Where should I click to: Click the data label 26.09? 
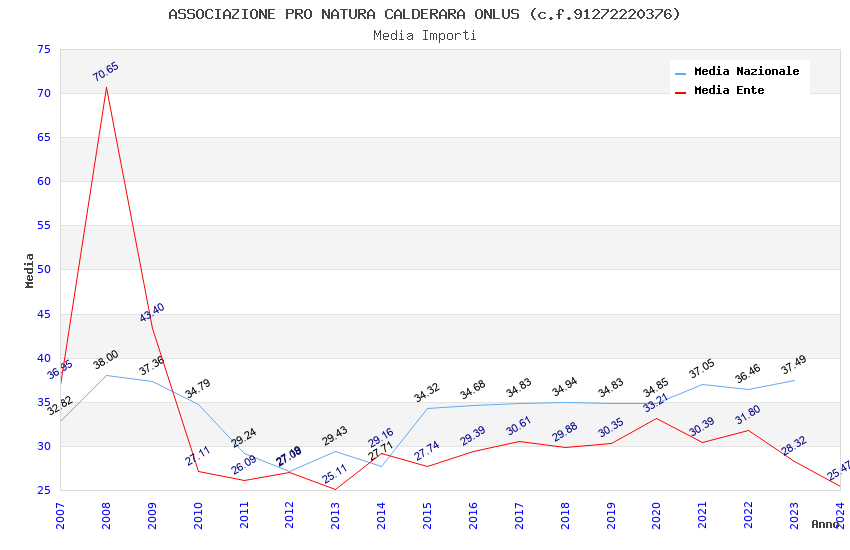pyautogui.click(x=244, y=465)
